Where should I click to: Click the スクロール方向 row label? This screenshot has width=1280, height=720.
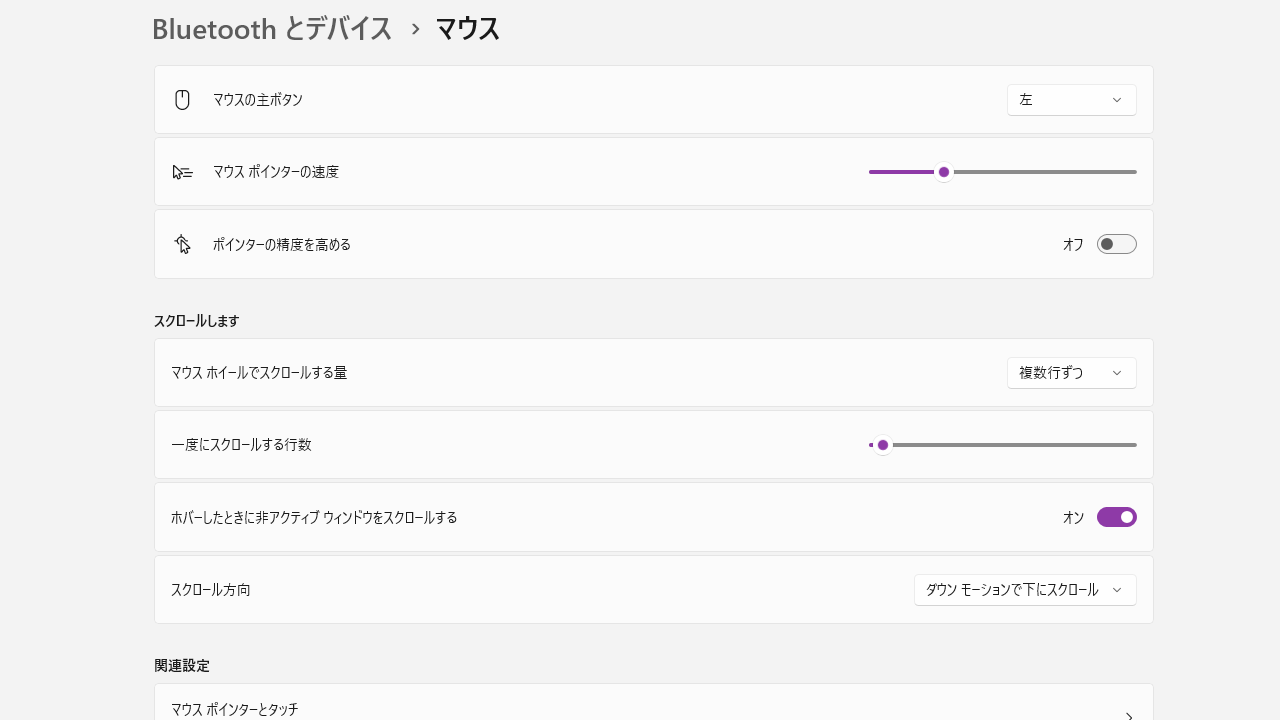[x=211, y=590]
